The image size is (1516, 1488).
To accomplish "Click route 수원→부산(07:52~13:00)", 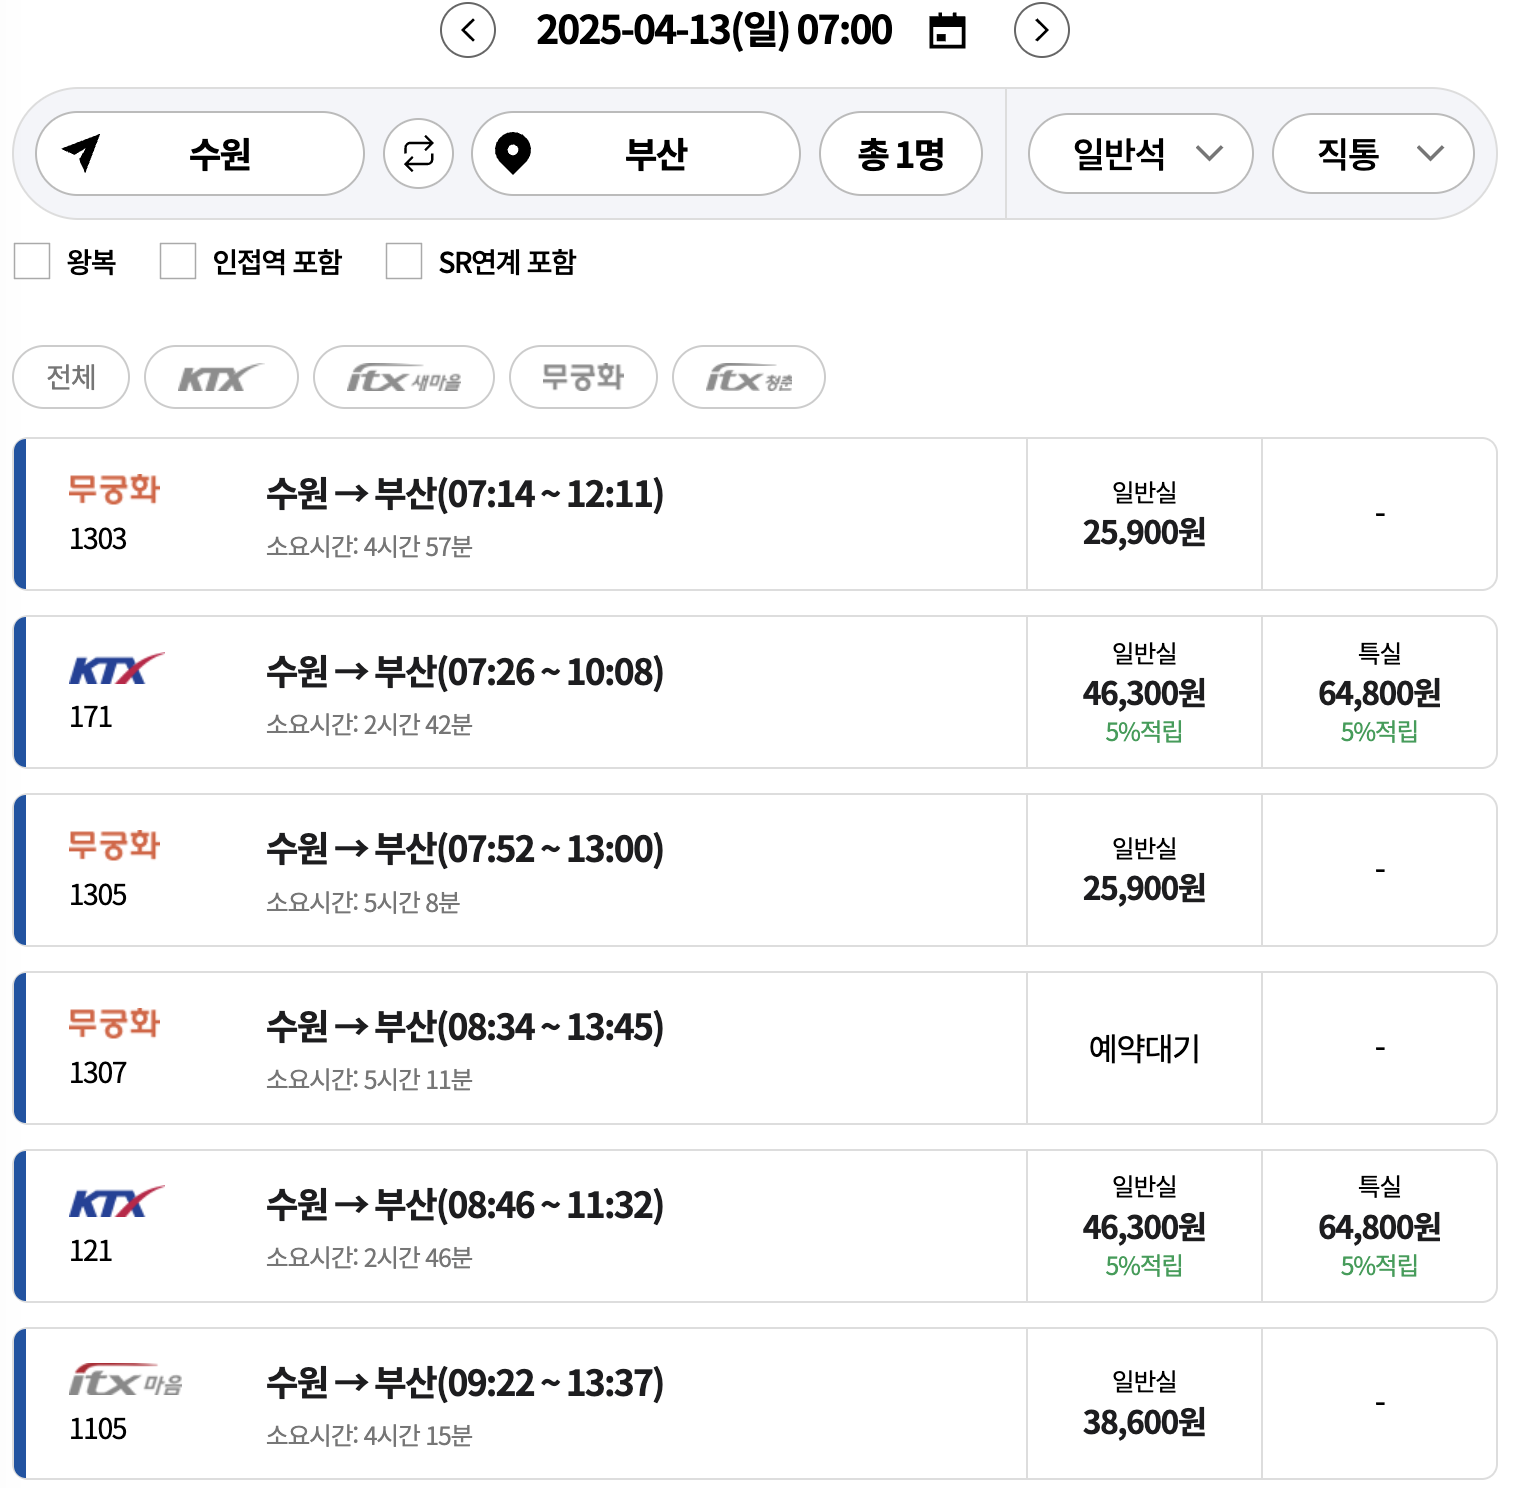I will click(465, 848).
